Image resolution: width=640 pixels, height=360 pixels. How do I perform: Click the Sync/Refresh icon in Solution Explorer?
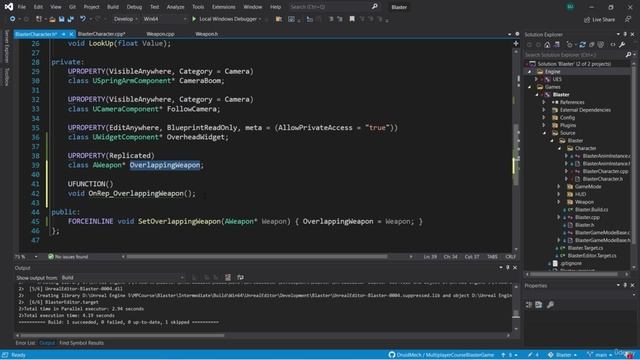pos(582,44)
